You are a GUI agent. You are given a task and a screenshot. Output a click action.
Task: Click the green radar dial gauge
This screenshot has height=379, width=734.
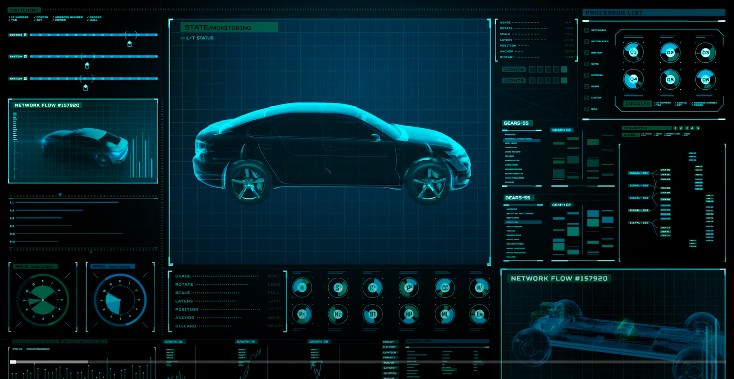(x=43, y=299)
